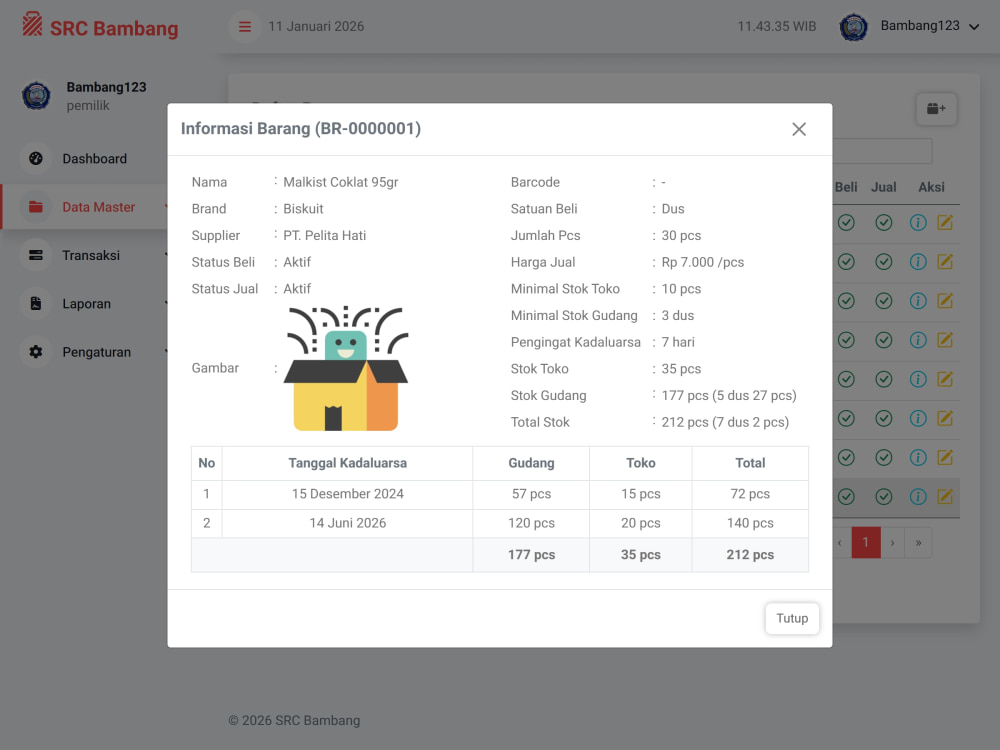Click the Tanggal Kadaluarsa column header
This screenshot has width=1000, height=750.
[x=348, y=464]
